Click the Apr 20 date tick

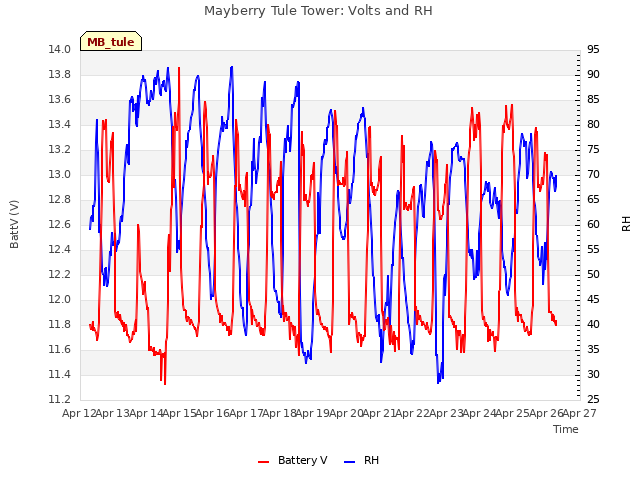click(x=346, y=413)
